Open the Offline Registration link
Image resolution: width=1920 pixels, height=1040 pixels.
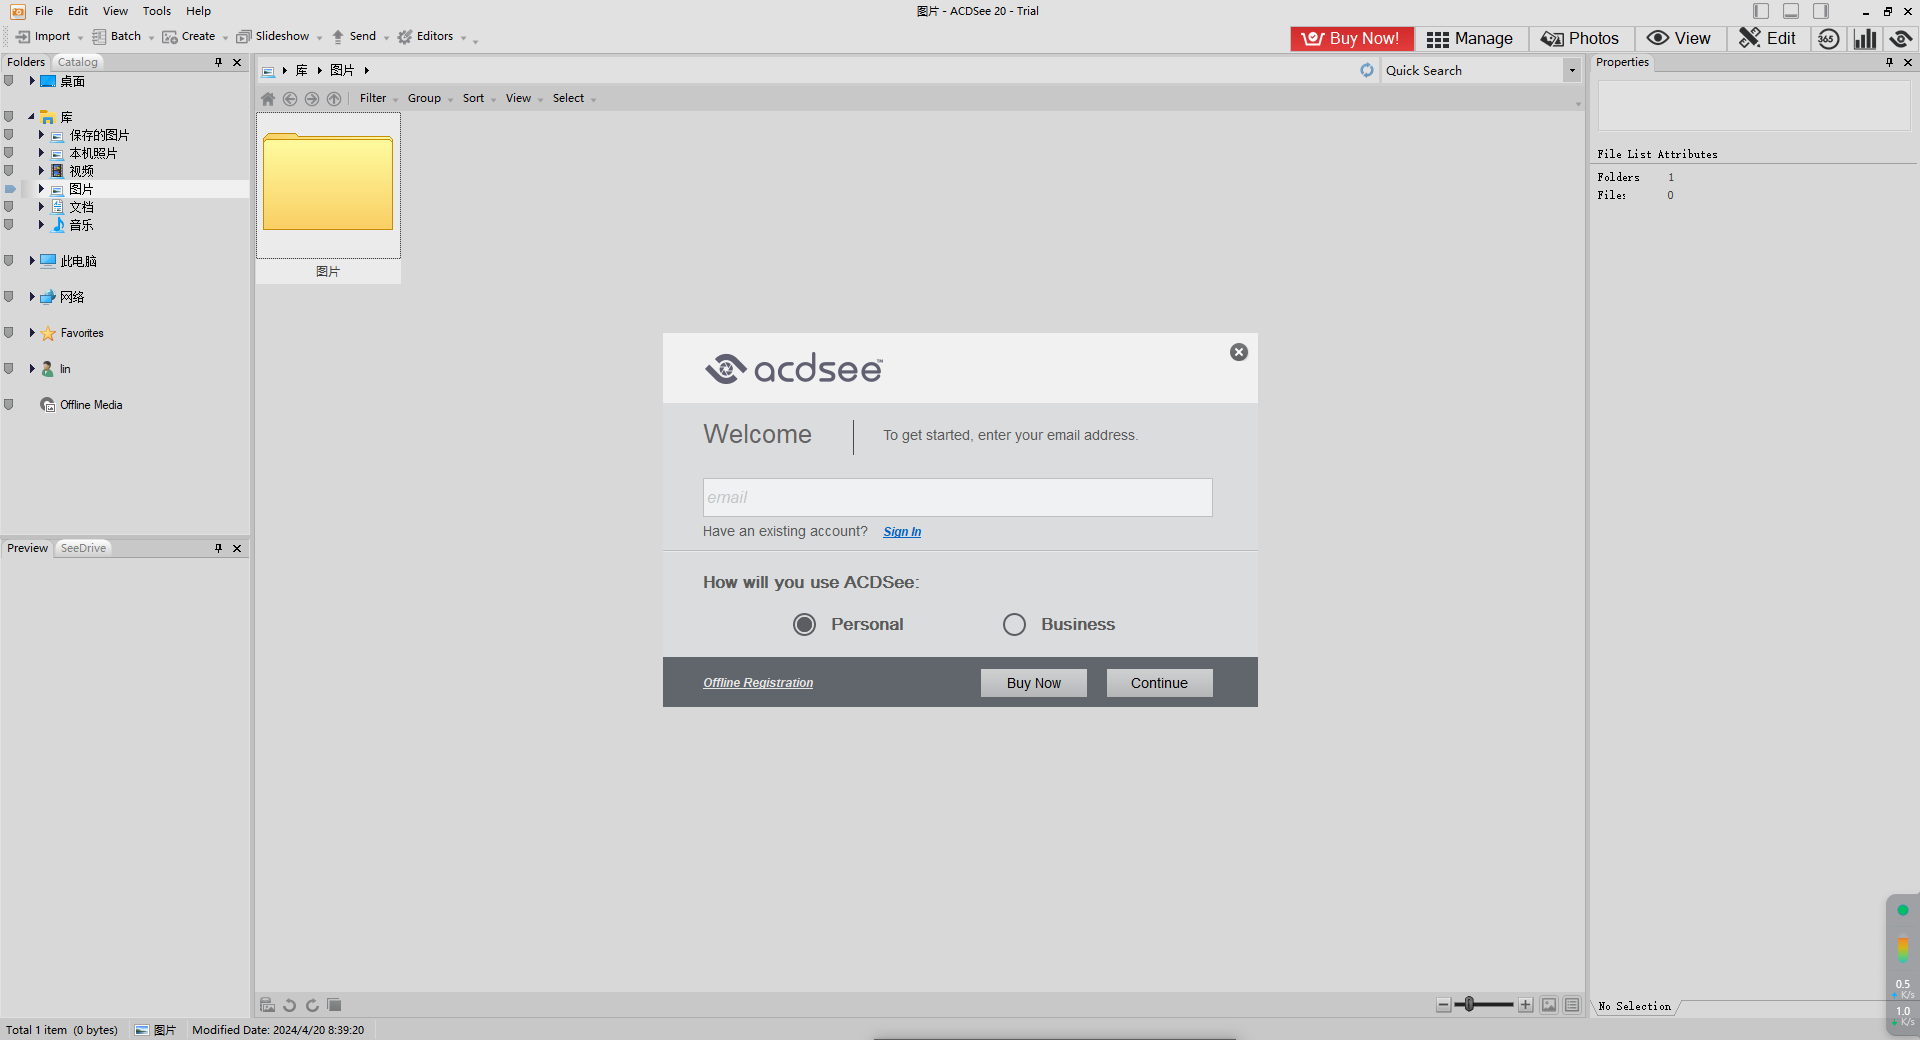pos(758,683)
